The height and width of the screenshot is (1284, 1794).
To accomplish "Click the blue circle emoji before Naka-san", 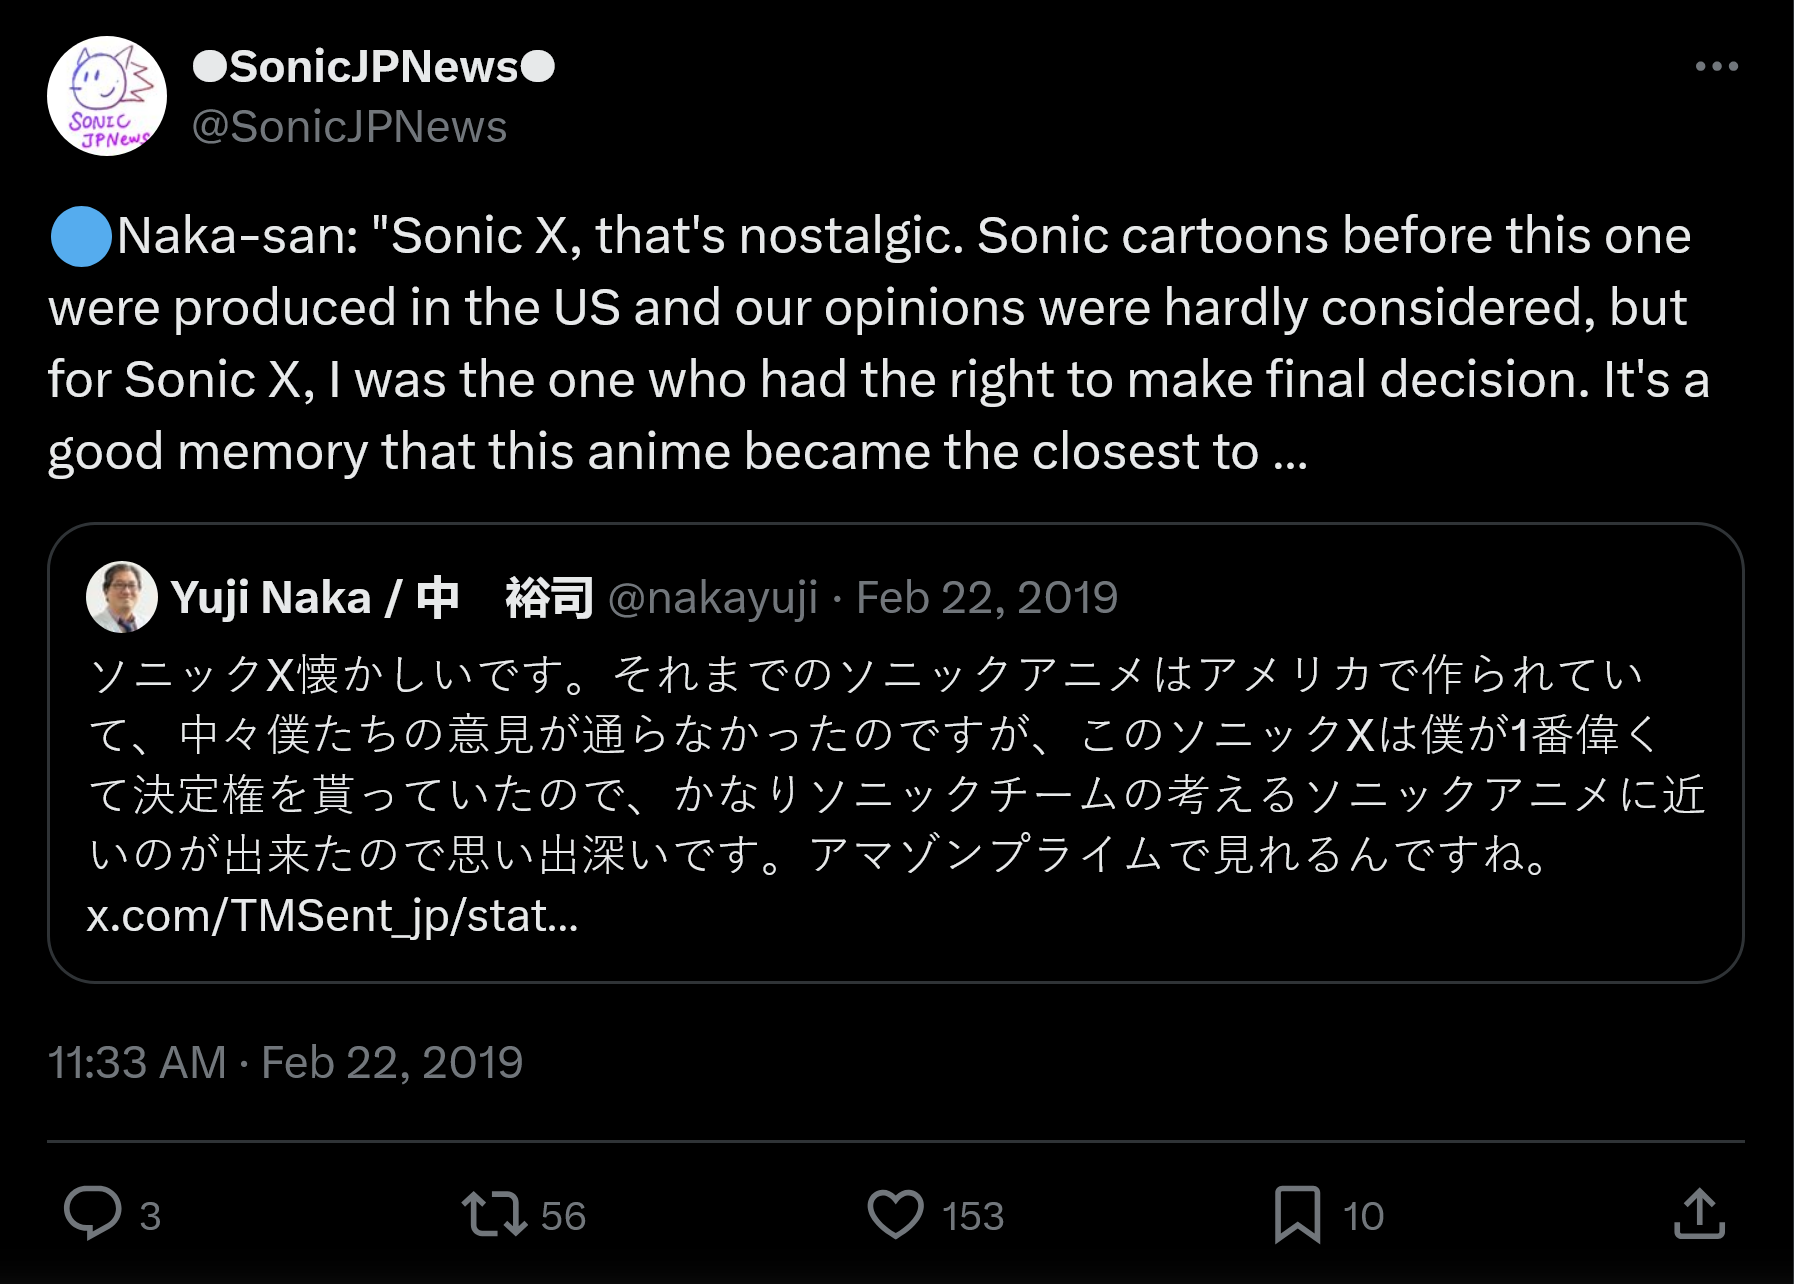I will click(81, 237).
